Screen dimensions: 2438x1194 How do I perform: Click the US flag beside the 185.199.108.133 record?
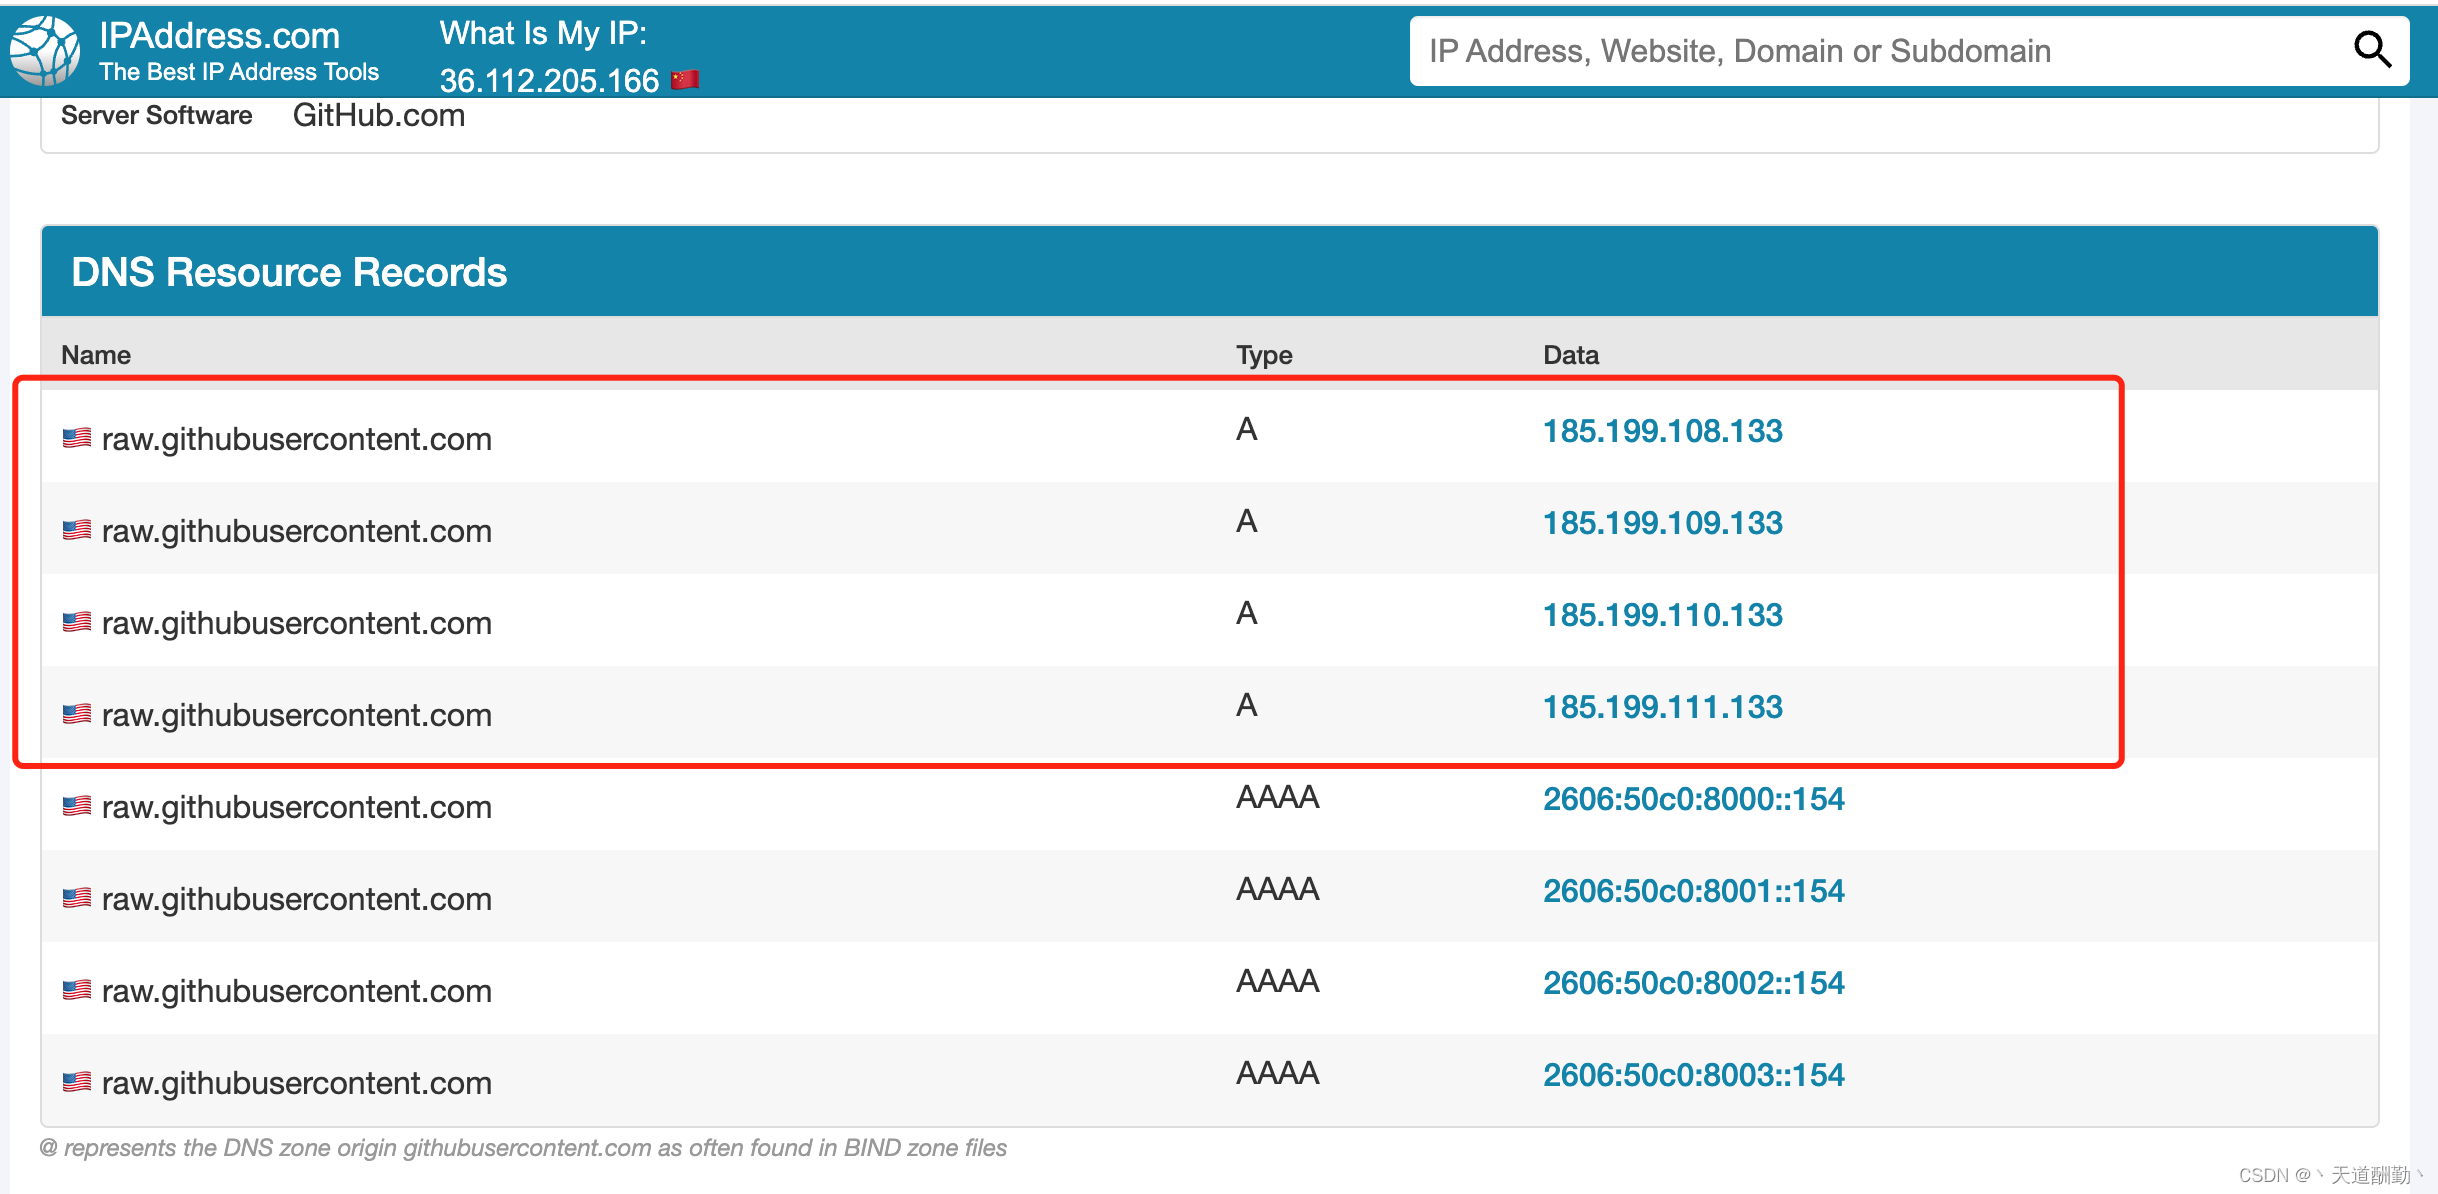coord(77,438)
